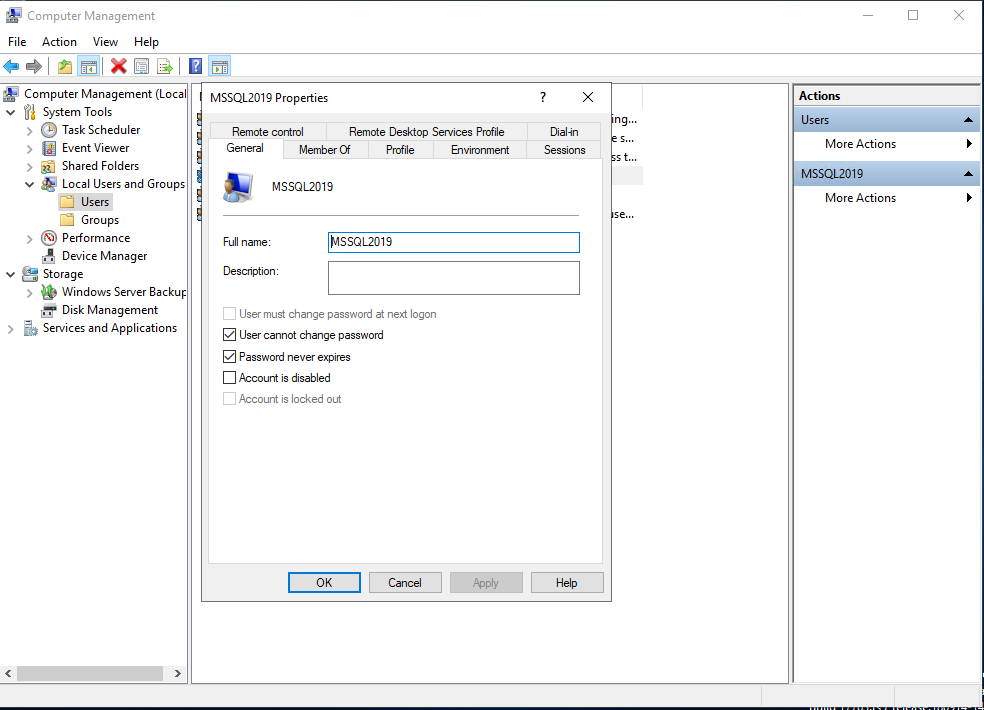Open the Help menu
Viewport: 984px width, 710px height.
coord(146,41)
